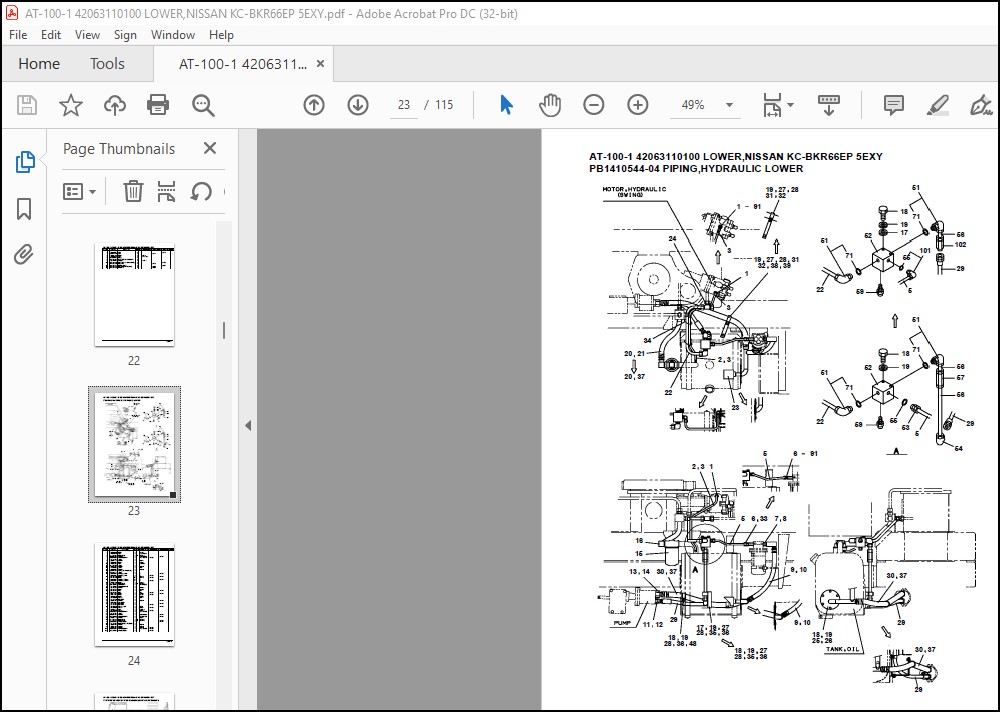Click the MOTOR,HYDRAULIC diagram label

[634, 191]
